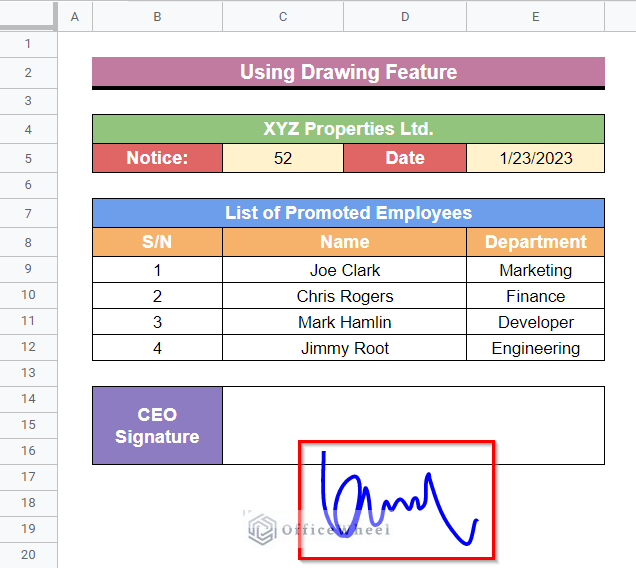Click the 'Using Drawing Feature' title cell

click(x=348, y=72)
